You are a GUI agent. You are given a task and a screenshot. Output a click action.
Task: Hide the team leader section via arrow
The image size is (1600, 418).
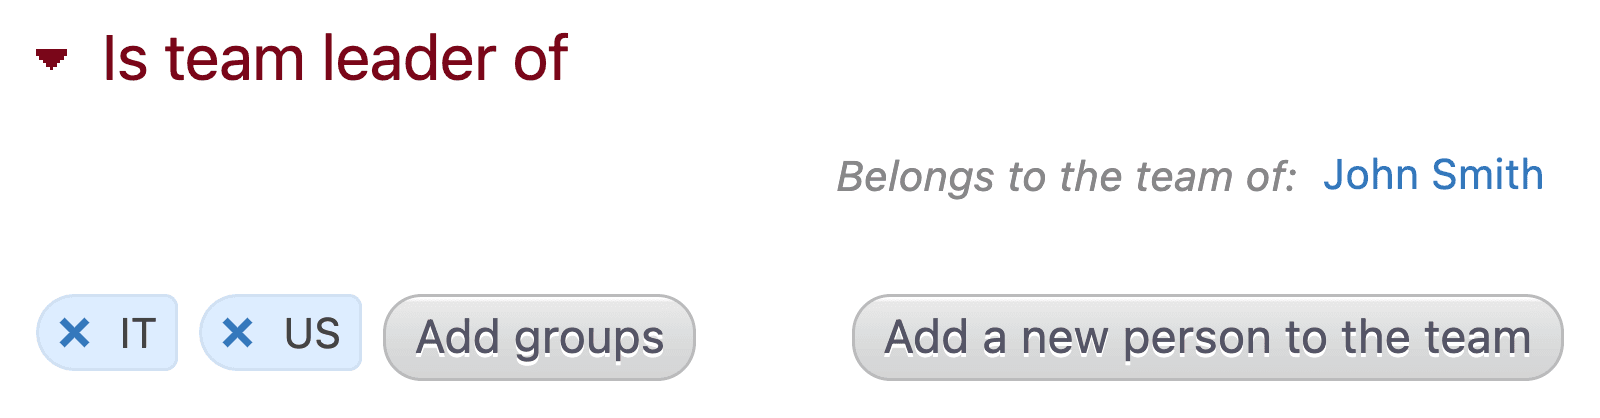[x=51, y=60]
